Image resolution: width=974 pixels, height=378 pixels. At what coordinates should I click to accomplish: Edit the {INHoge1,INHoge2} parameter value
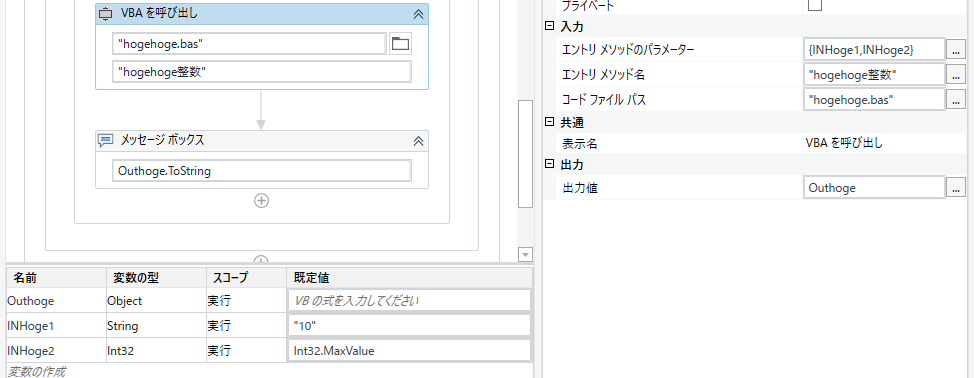(874, 49)
